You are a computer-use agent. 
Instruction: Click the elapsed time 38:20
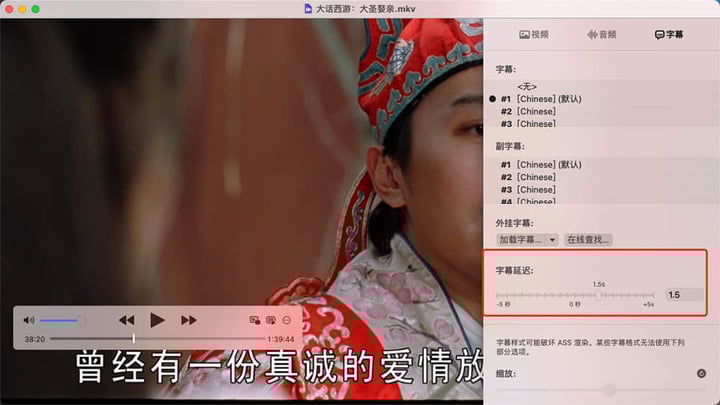(x=34, y=339)
